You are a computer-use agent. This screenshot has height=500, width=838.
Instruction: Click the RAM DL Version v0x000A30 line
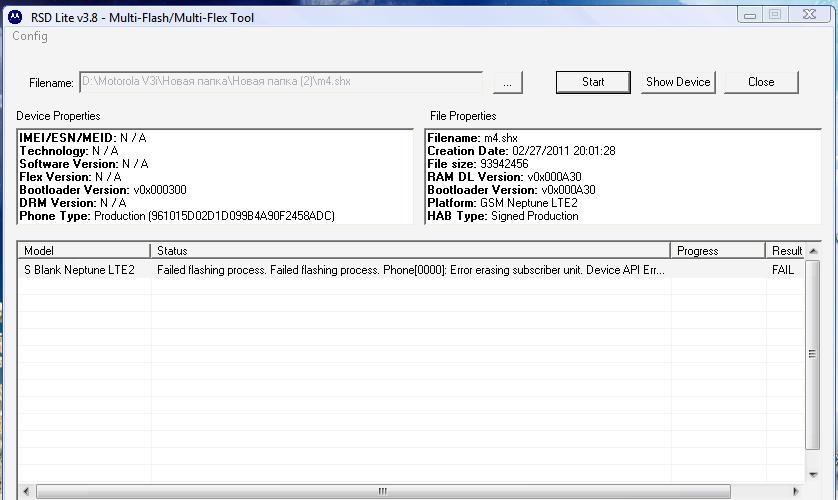(504, 177)
